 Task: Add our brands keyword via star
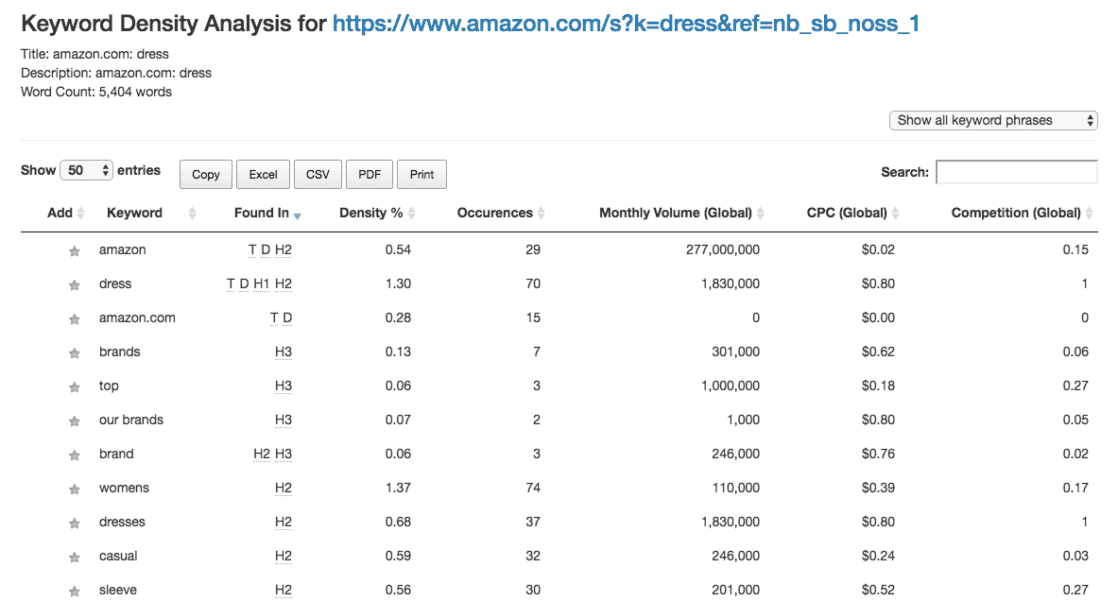pos(74,421)
